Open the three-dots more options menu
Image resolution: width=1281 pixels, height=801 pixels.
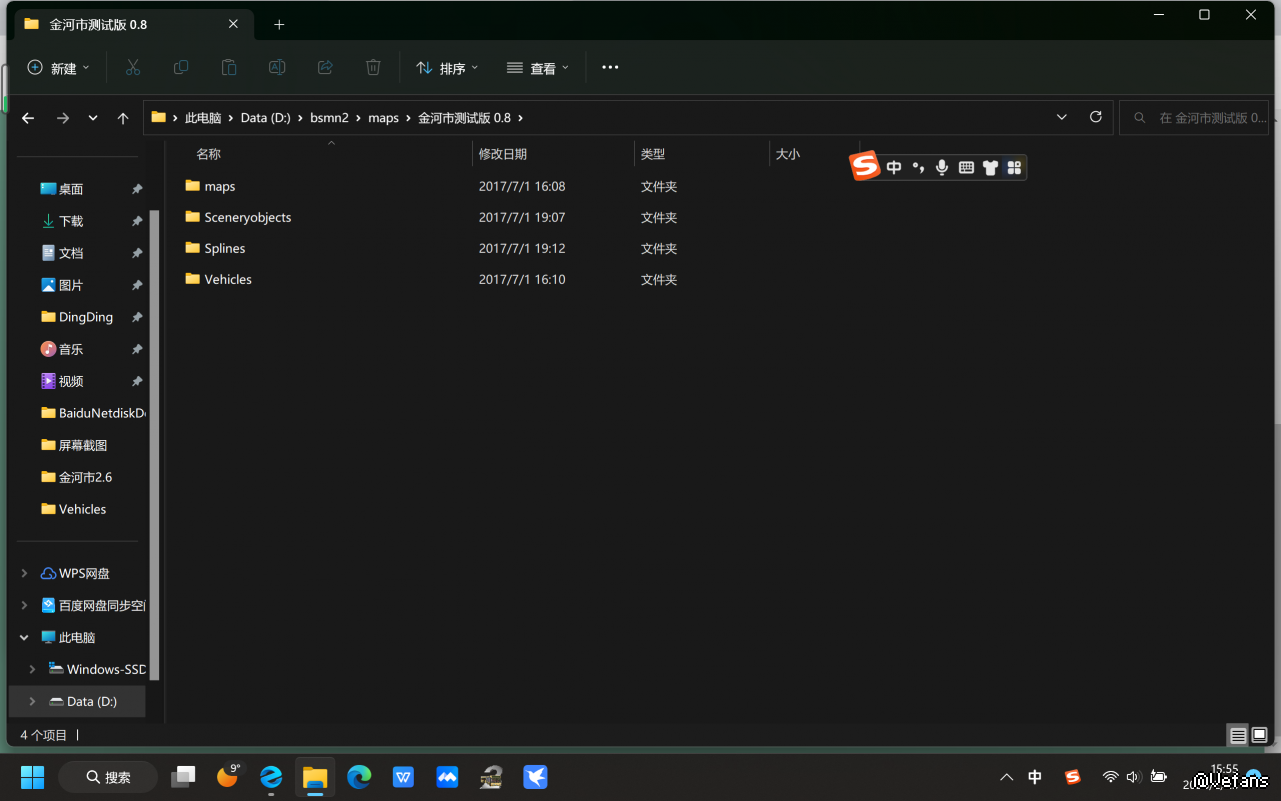coord(610,67)
